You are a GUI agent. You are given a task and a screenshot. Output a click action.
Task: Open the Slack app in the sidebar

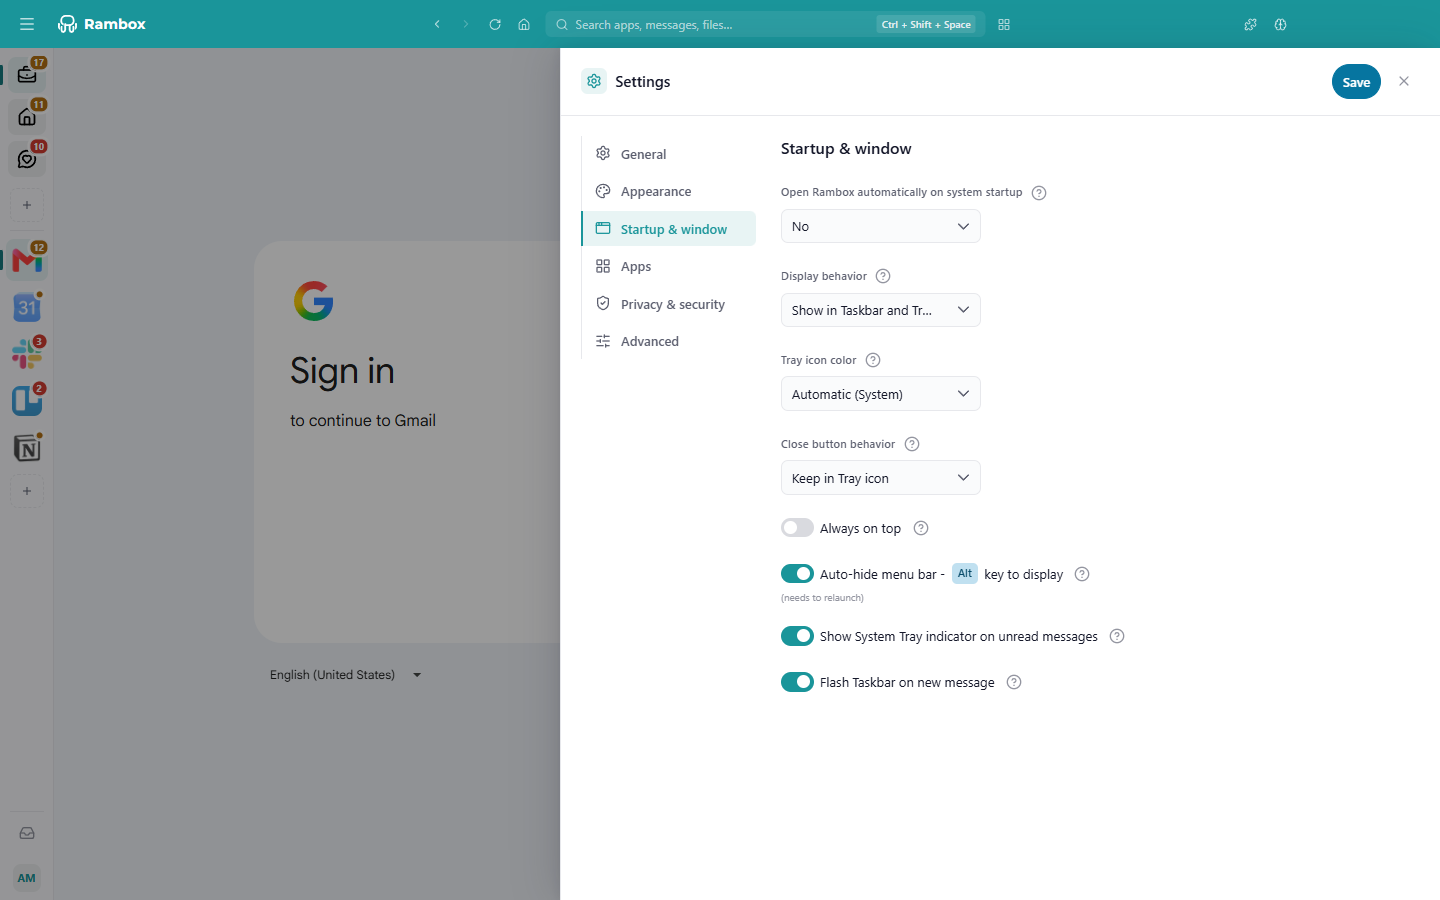pyautogui.click(x=27, y=354)
